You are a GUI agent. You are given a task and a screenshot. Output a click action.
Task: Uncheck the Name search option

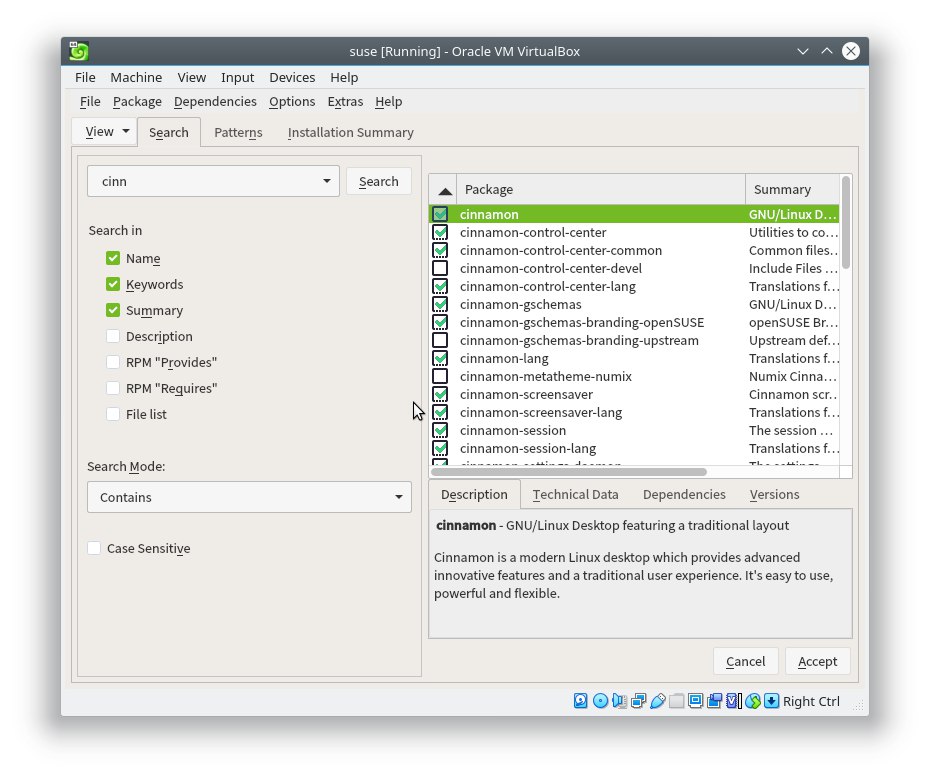click(x=113, y=258)
